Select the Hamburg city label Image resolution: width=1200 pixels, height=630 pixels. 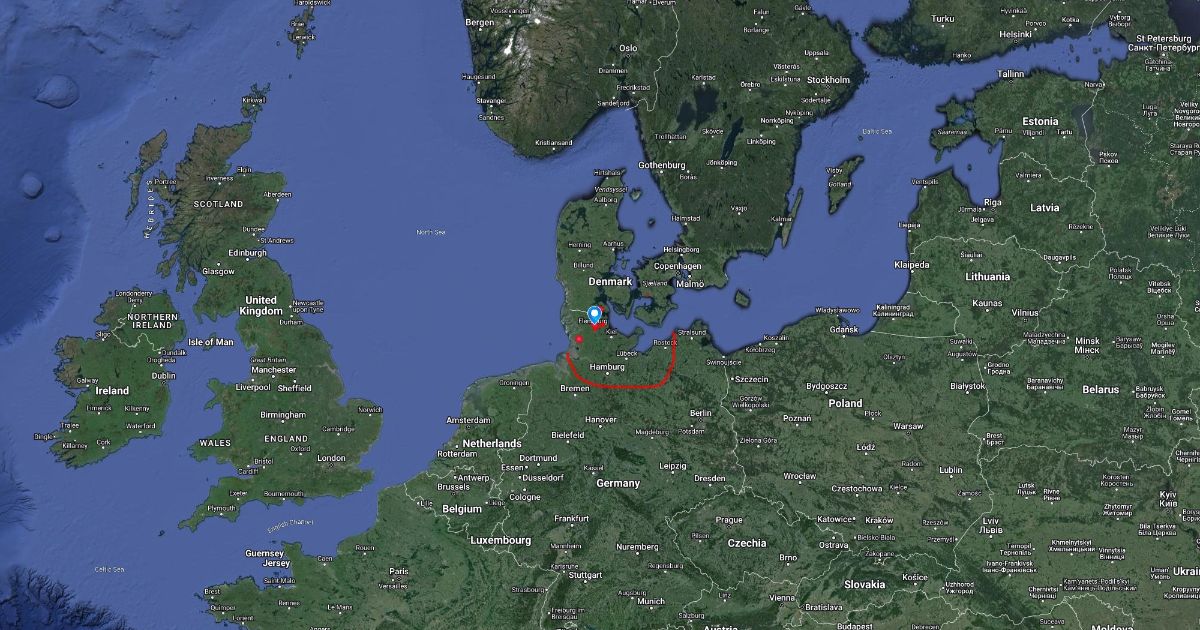tap(608, 367)
